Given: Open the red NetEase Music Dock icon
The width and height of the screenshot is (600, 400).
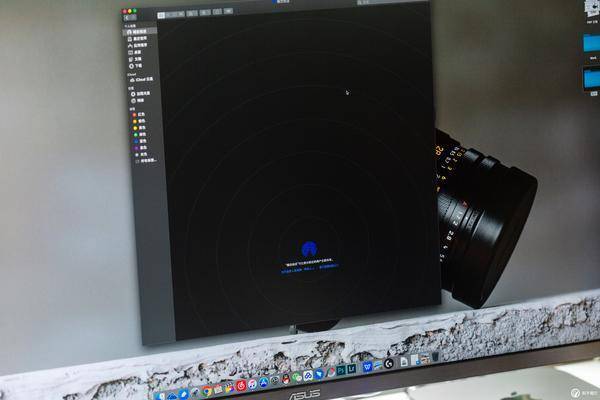Looking at the screenshot, I should (241, 385).
